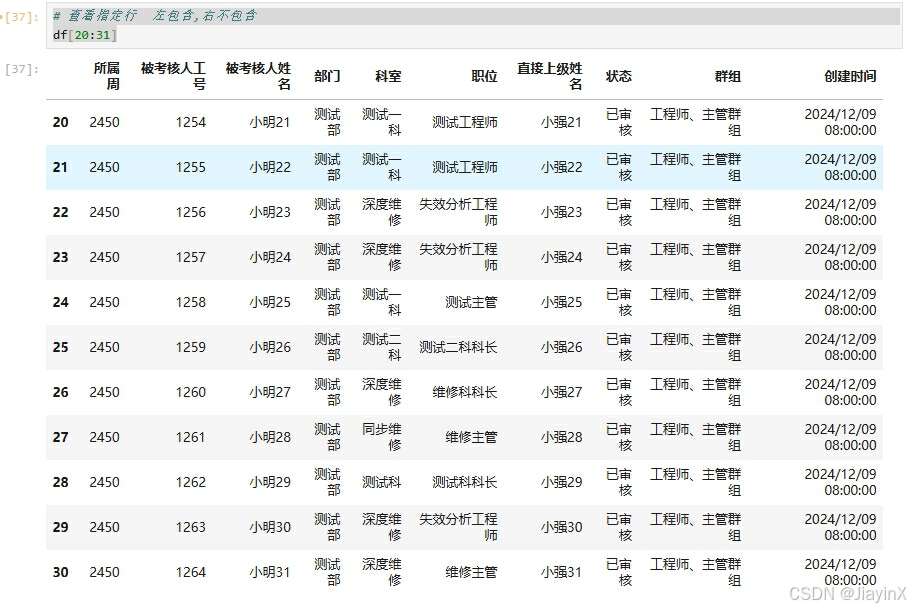Click row index 20 in the output table
This screenshot has width=910, height=609.
coord(59,122)
